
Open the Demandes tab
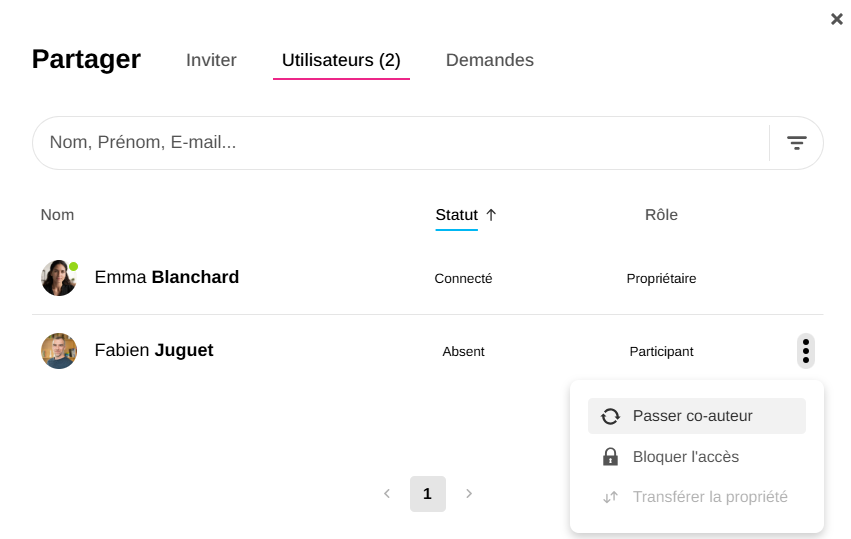pos(490,60)
